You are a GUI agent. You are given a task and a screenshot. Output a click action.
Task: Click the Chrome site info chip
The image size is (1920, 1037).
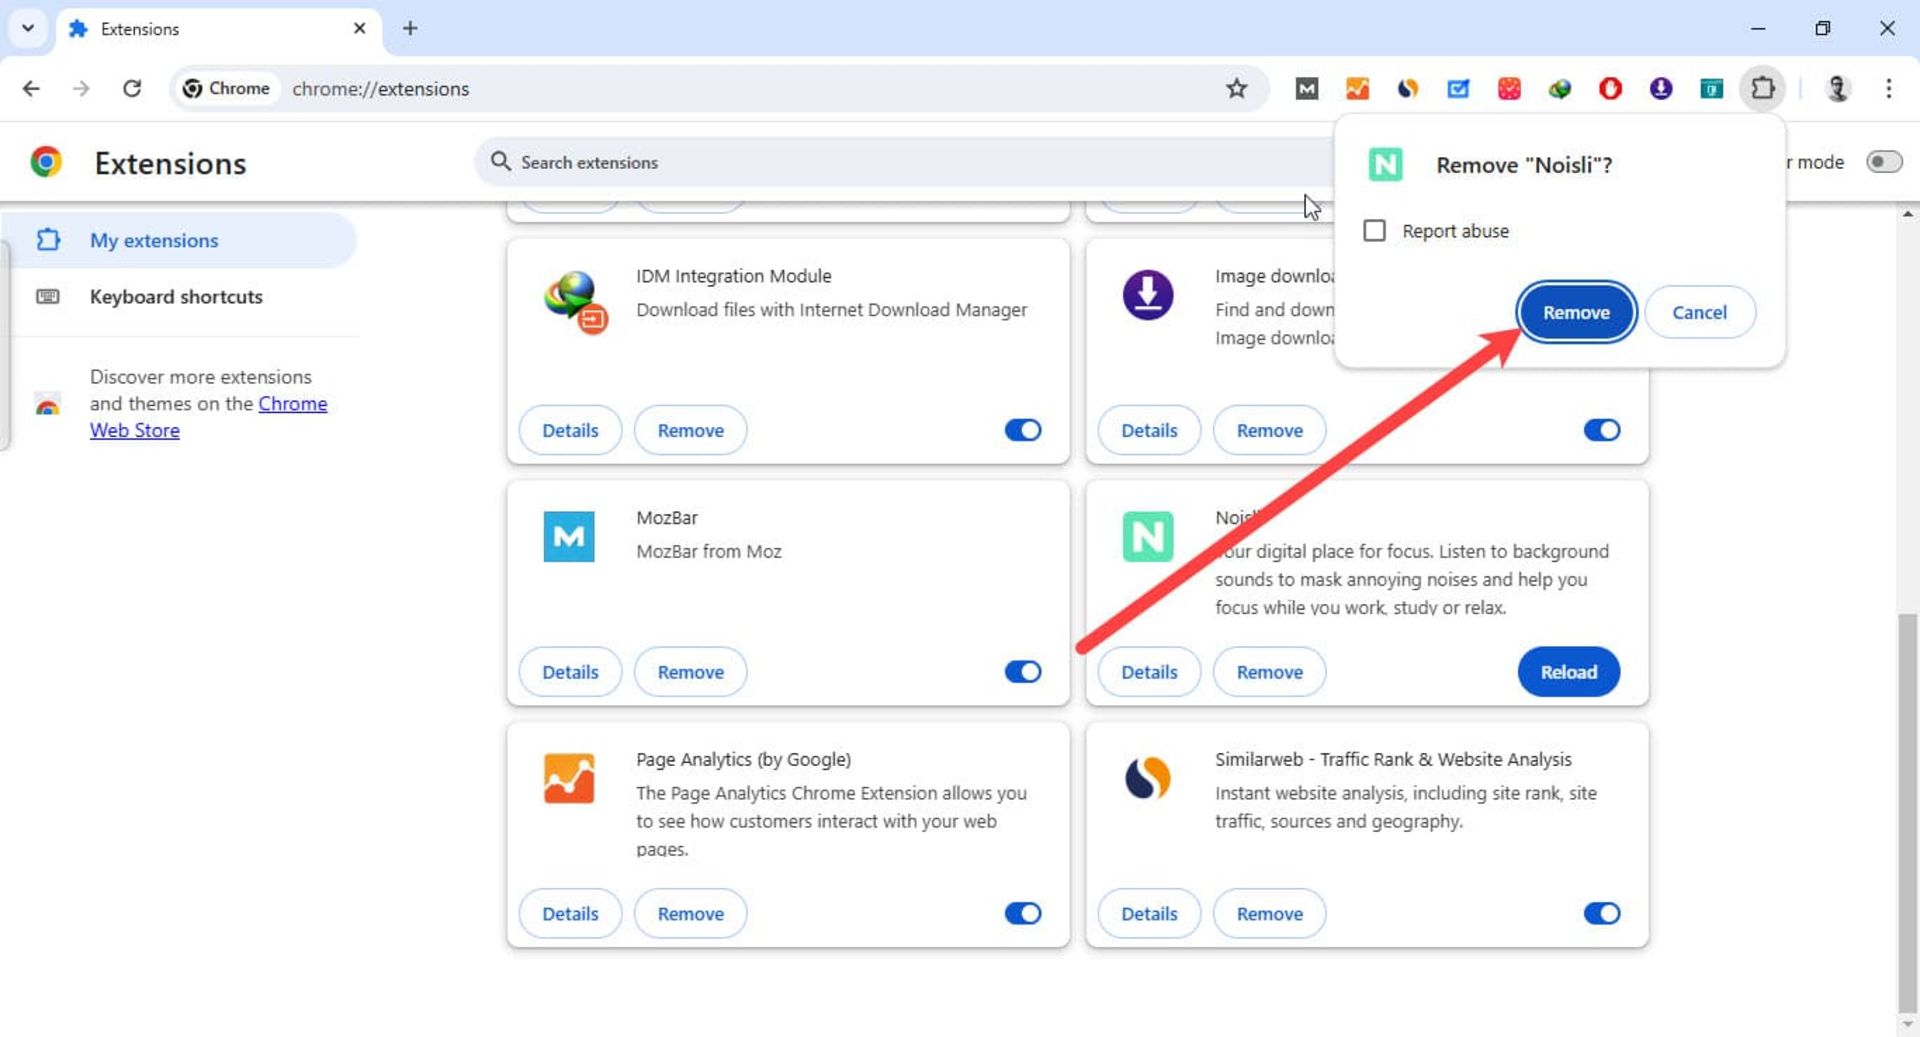pos(226,88)
